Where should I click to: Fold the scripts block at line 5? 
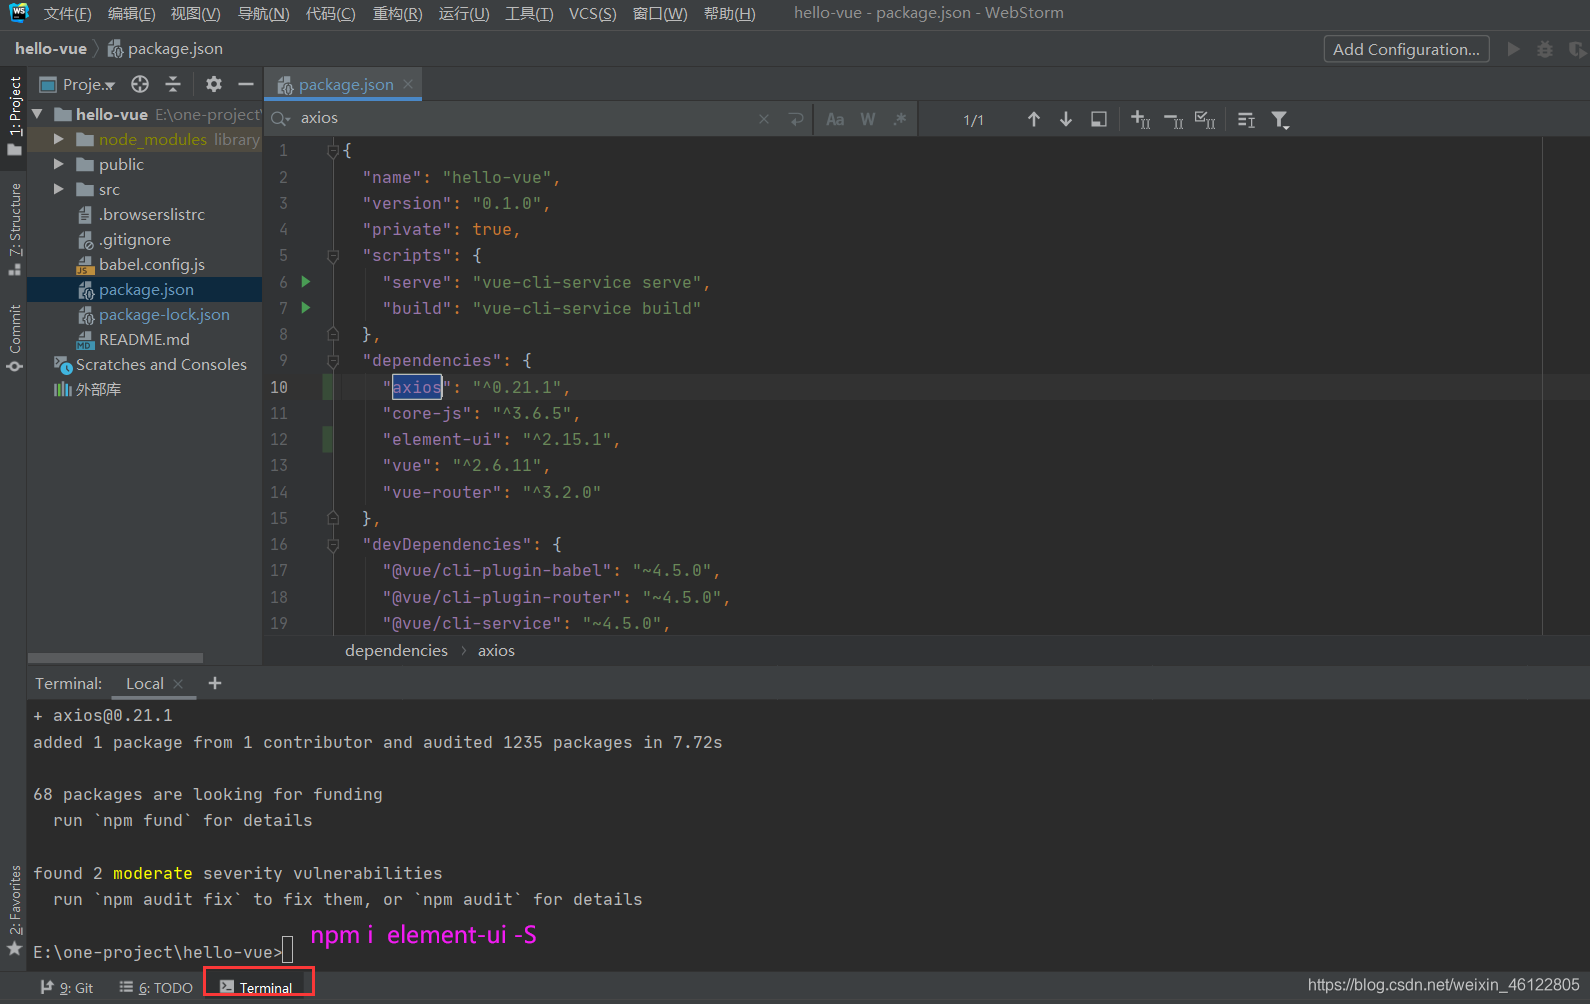333,256
